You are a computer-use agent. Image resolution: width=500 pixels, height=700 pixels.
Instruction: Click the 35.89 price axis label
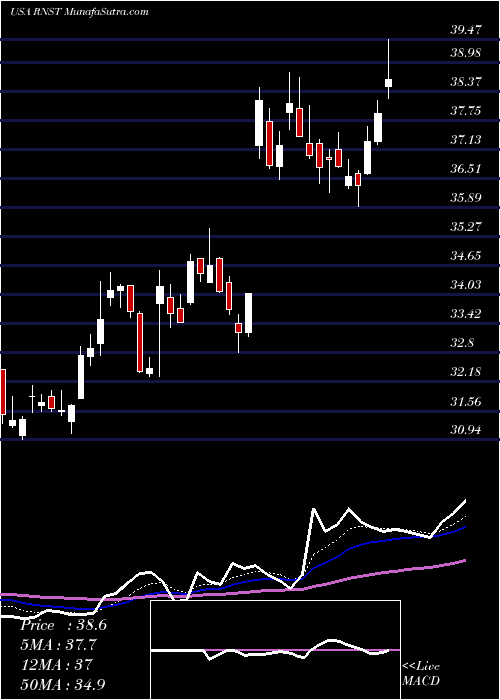(466, 198)
